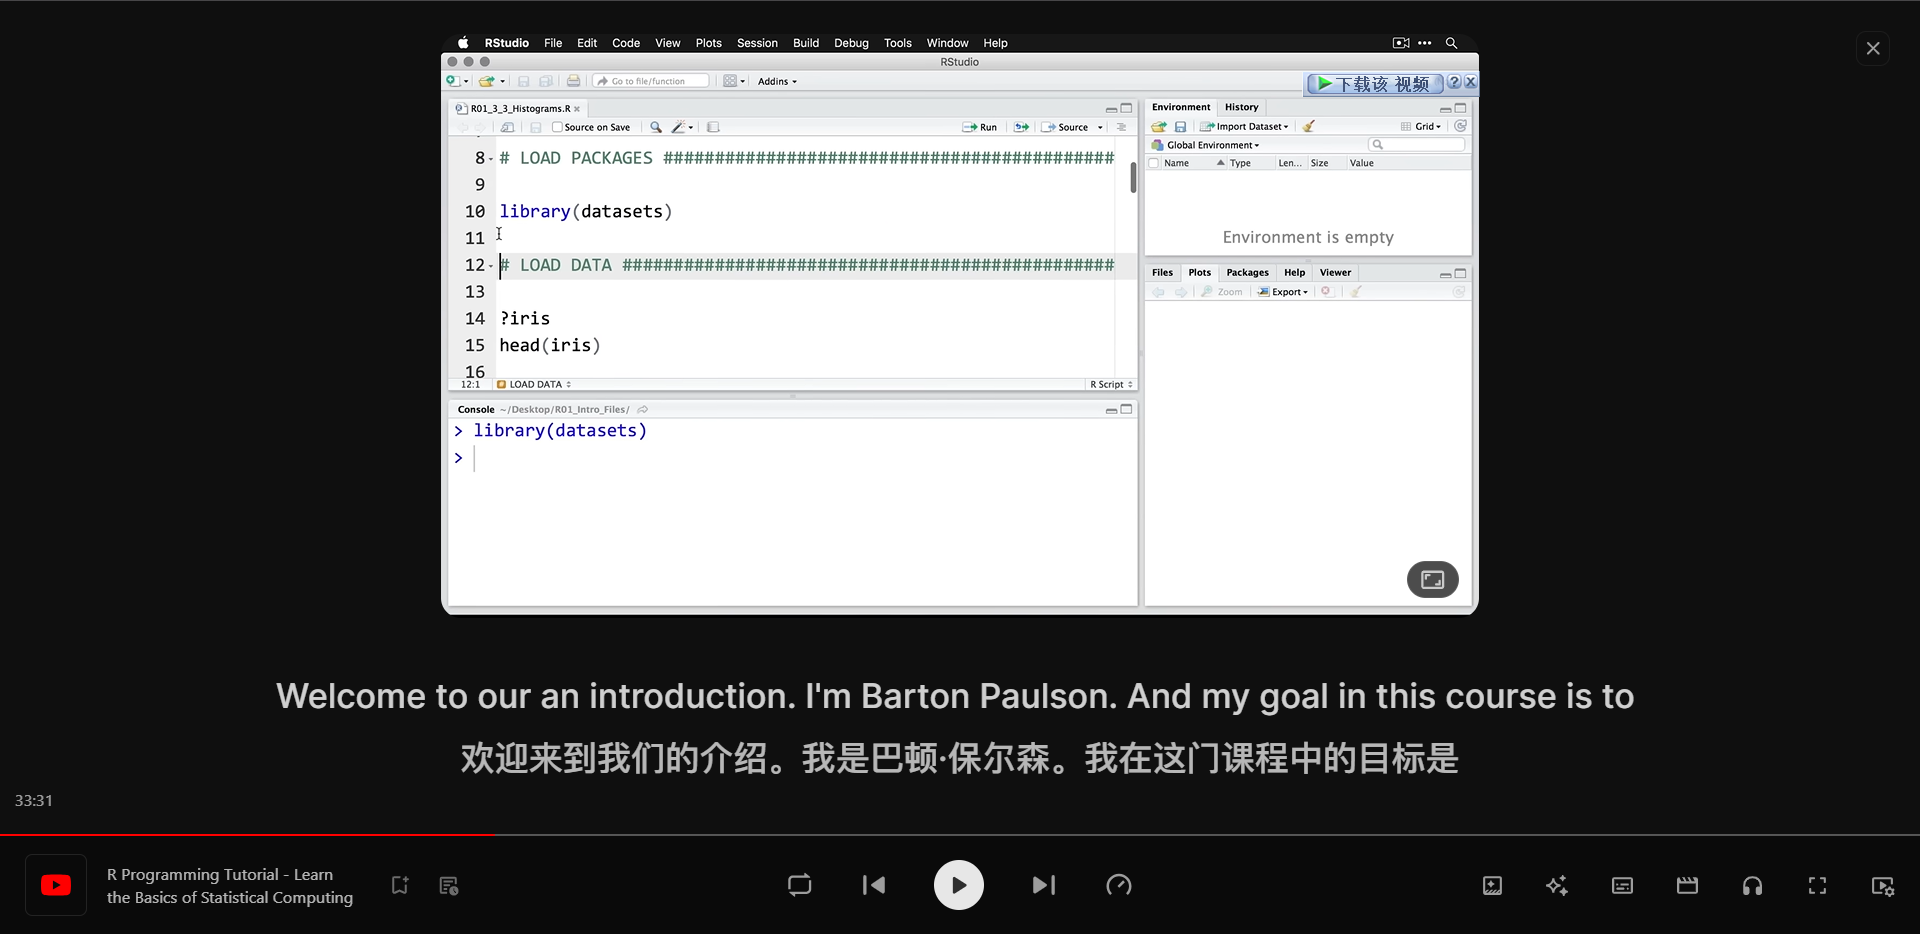Open the Export dropdown in the Plots pane
The image size is (1920, 934).
coord(1283,292)
